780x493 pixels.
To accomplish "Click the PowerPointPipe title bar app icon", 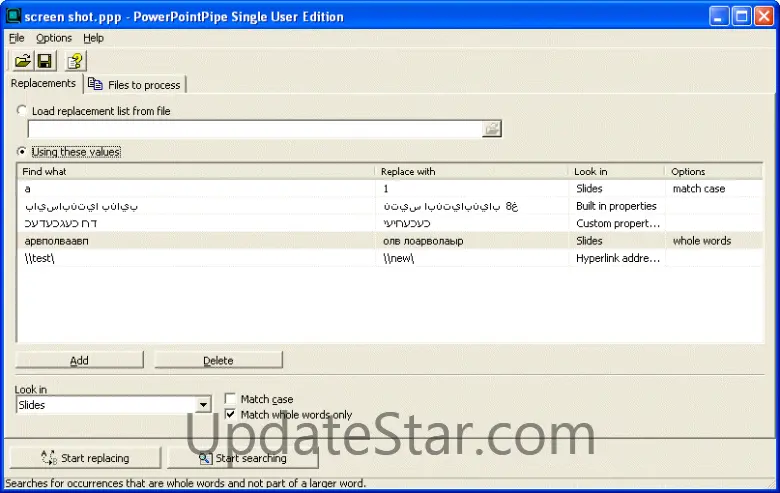I will (x=13, y=16).
